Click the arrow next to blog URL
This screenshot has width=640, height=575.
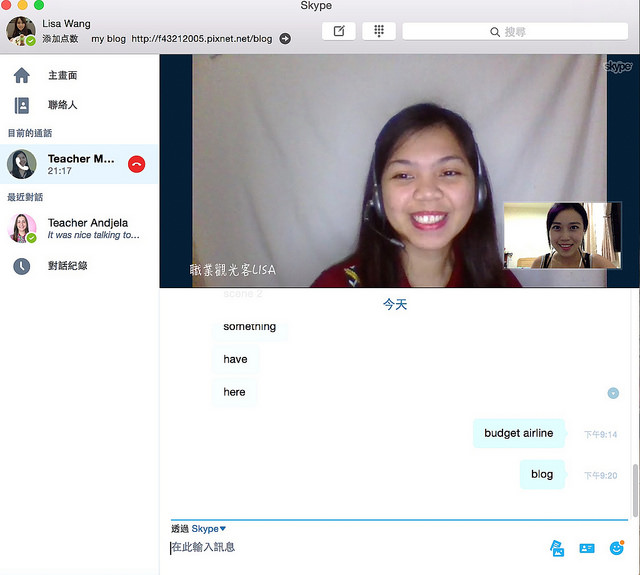tap(285, 39)
